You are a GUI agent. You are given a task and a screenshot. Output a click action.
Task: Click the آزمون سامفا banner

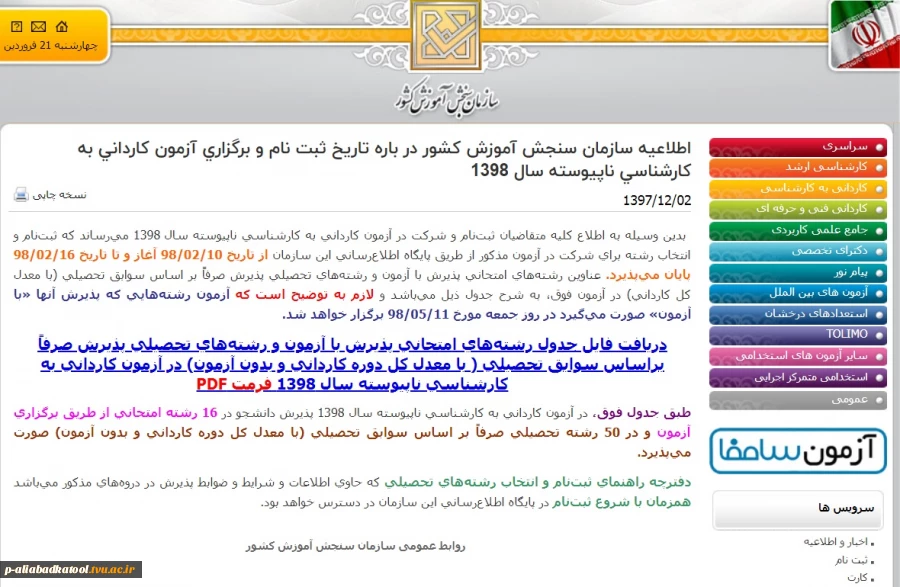tap(797, 451)
